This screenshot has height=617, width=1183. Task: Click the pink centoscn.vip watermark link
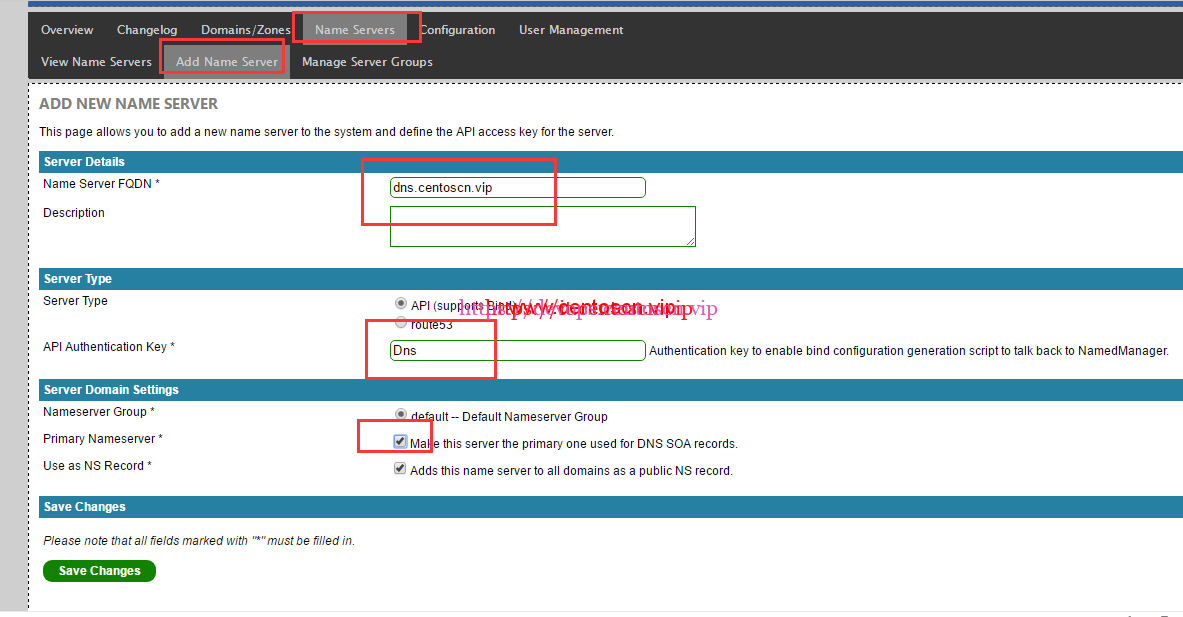(x=588, y=309)
